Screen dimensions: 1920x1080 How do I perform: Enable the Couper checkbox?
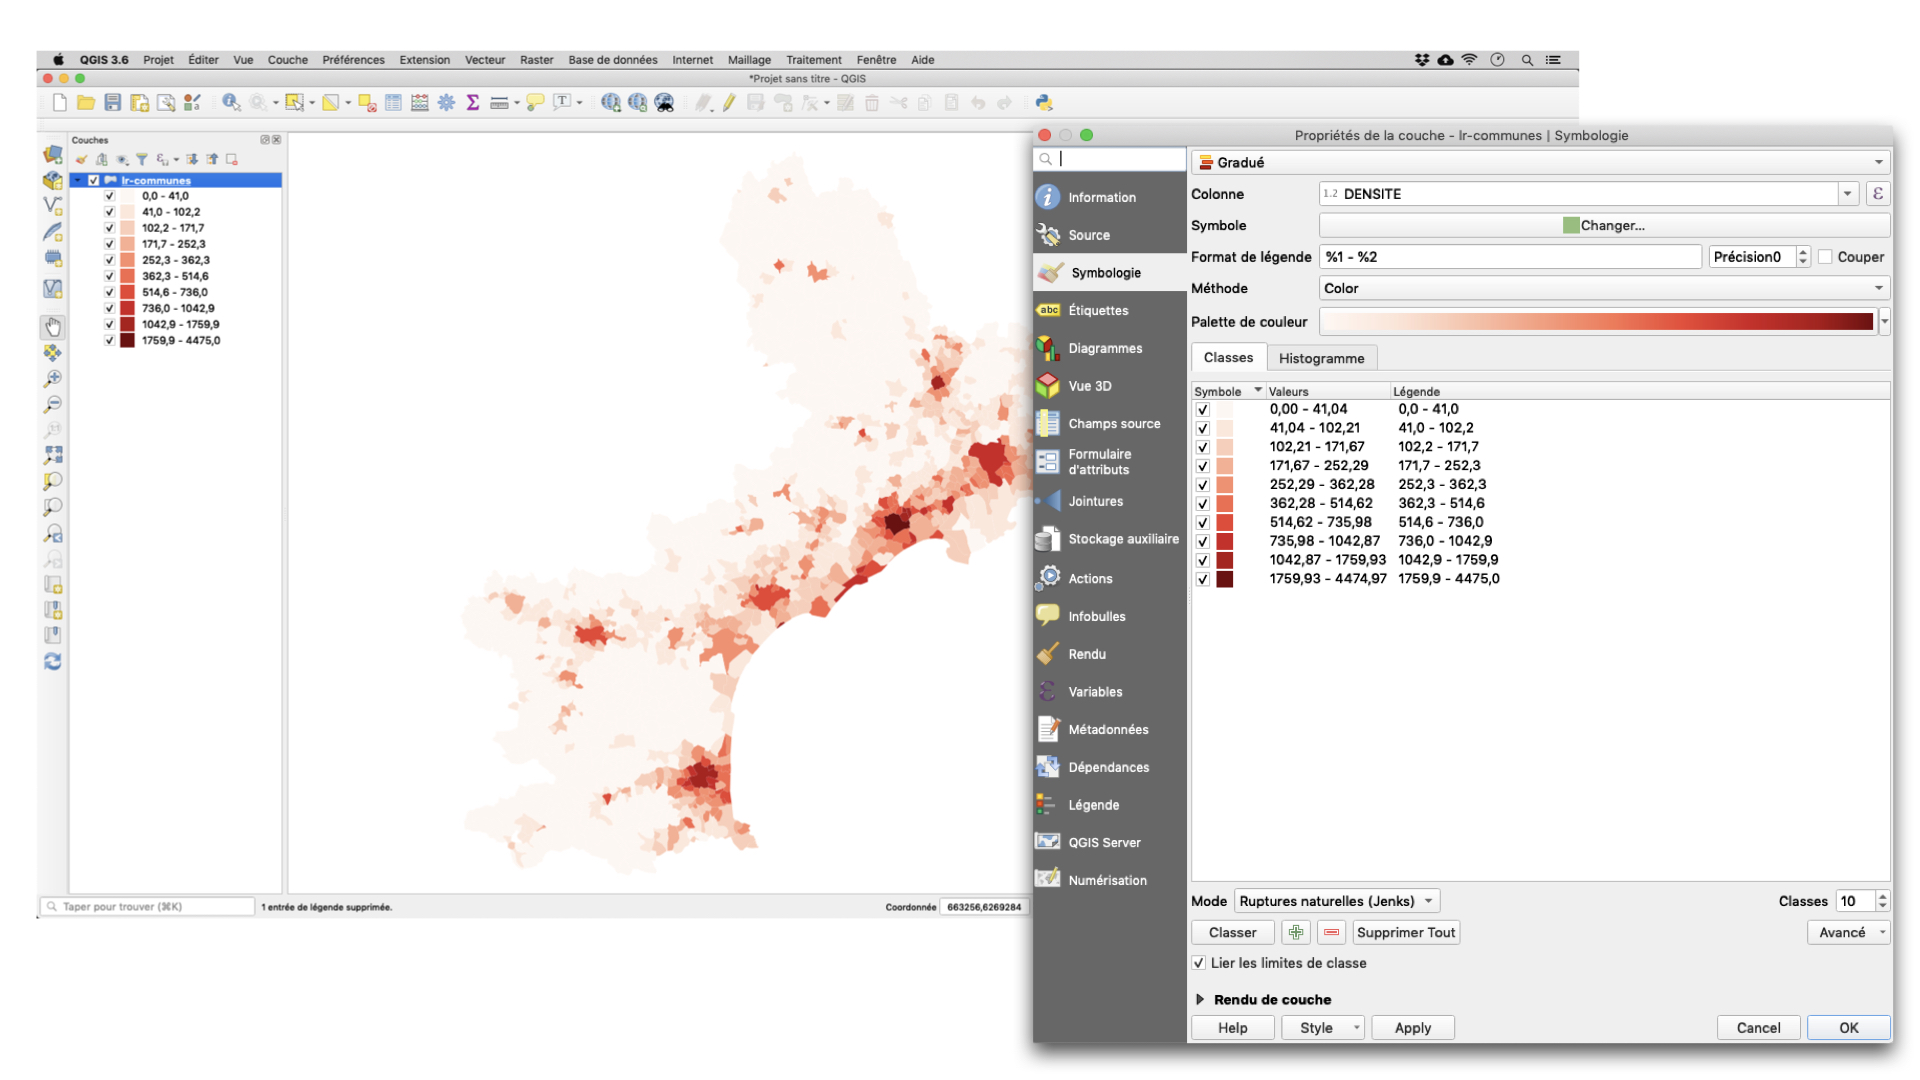click(1825, 257)
